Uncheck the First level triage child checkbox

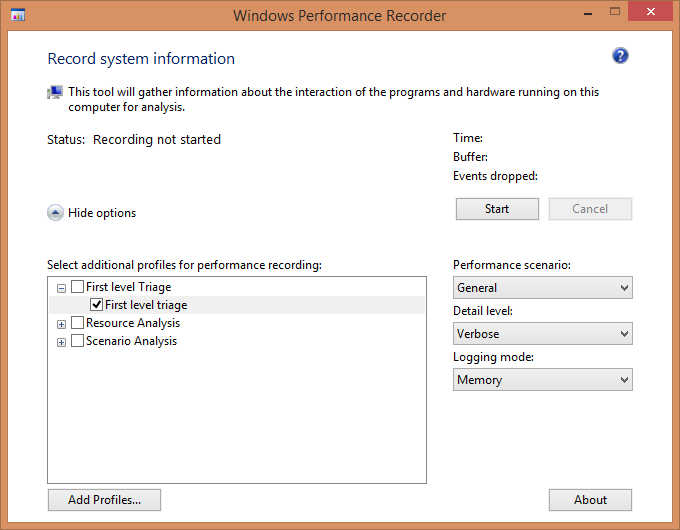(96, 304)
